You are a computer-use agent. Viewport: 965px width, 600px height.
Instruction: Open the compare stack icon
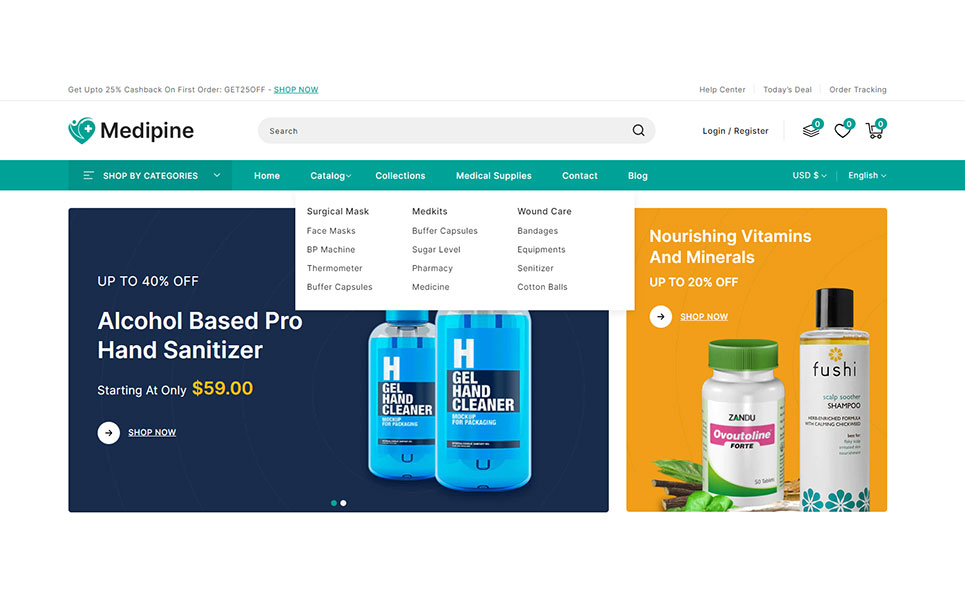(811, 130)
